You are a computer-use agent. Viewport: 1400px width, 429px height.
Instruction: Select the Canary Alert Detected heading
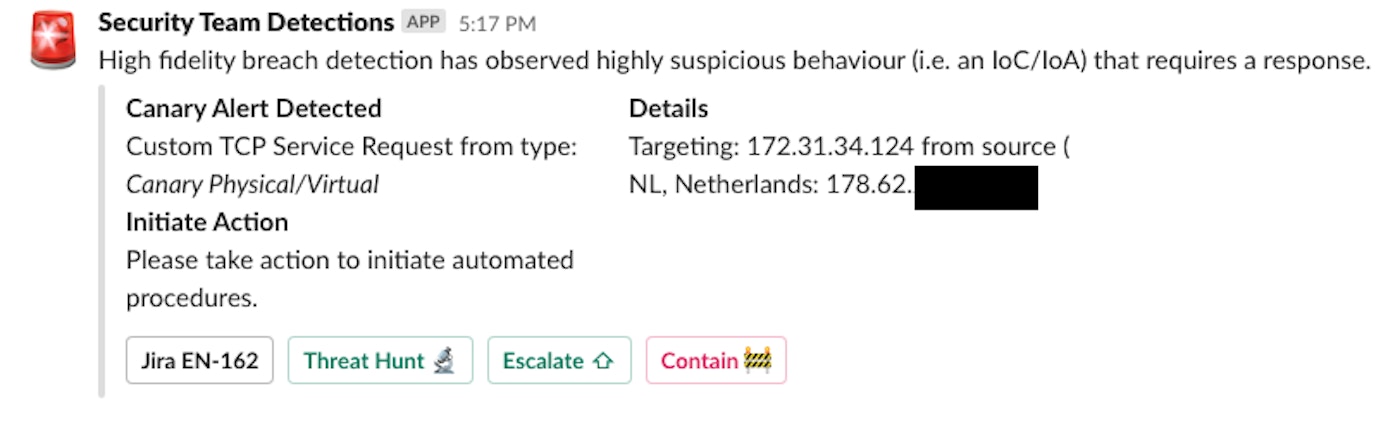(x=253, y=108)
